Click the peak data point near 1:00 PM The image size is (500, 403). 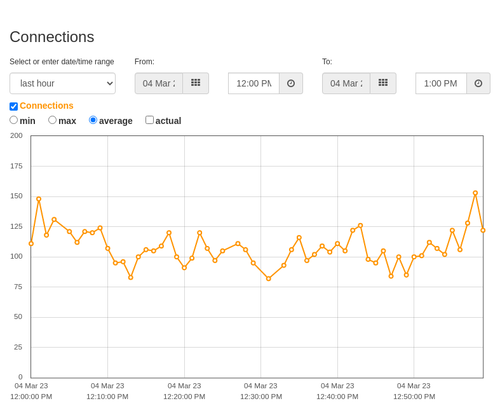pos(475,193)
